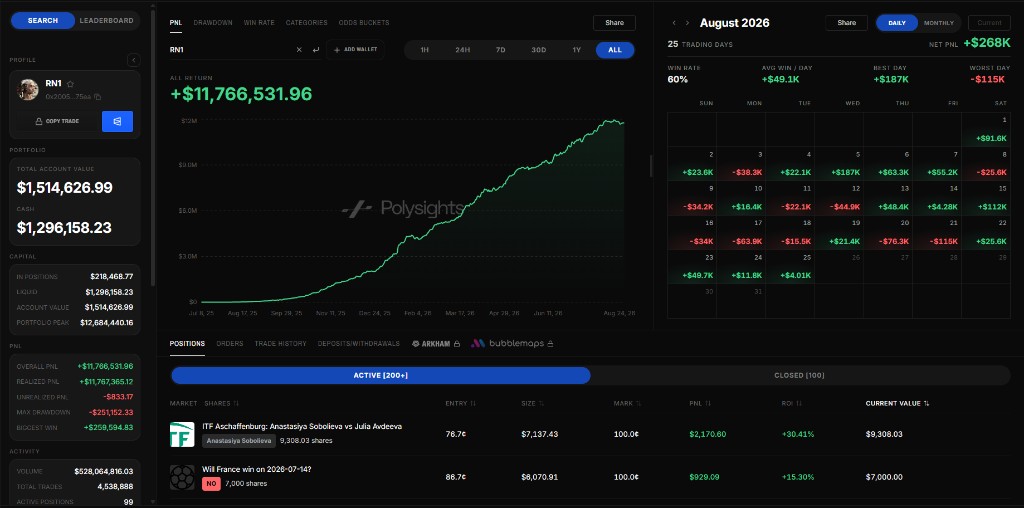This screenshot has height=508, width=1024.
Task: Sort positions by Shares column
Action: pyautogui.click(x=222, y=404)
